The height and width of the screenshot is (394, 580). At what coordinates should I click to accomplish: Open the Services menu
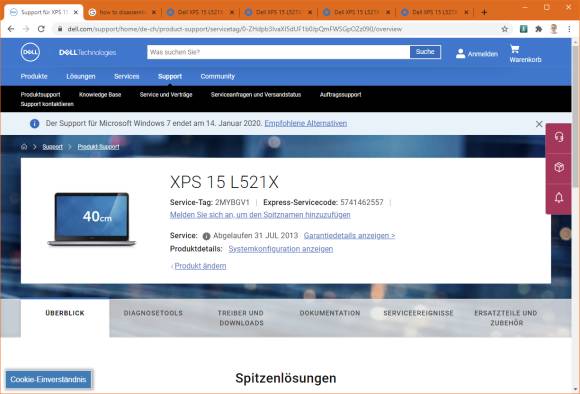[x=127, y=76]
